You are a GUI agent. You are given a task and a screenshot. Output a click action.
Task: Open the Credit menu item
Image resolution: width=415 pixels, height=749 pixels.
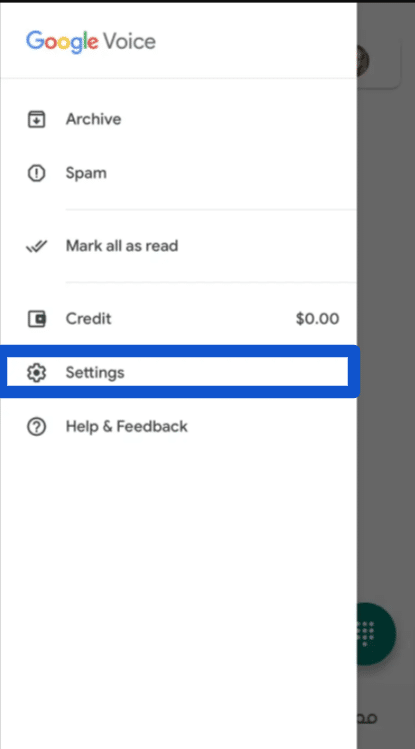click(178, 319)
